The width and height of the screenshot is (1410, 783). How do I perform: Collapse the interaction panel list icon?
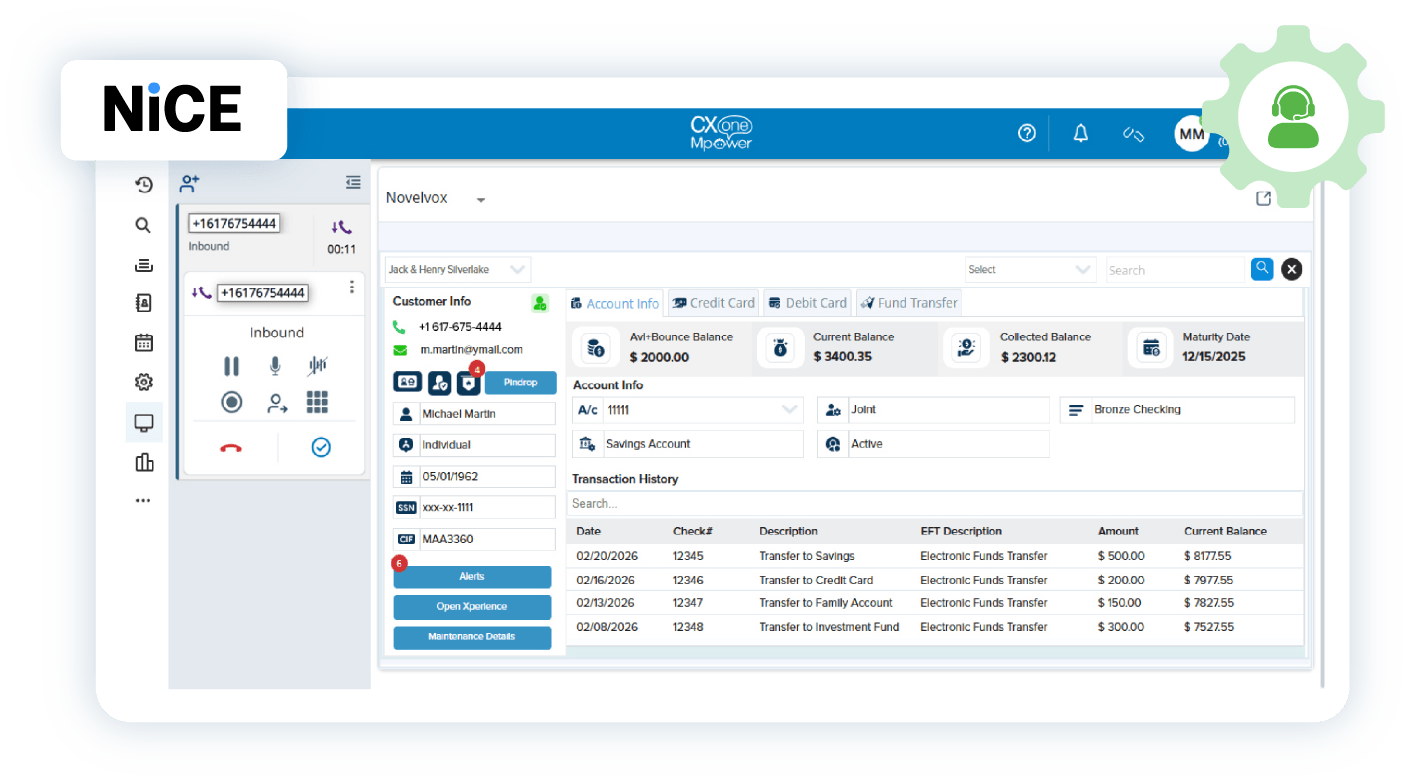(353, 182)
